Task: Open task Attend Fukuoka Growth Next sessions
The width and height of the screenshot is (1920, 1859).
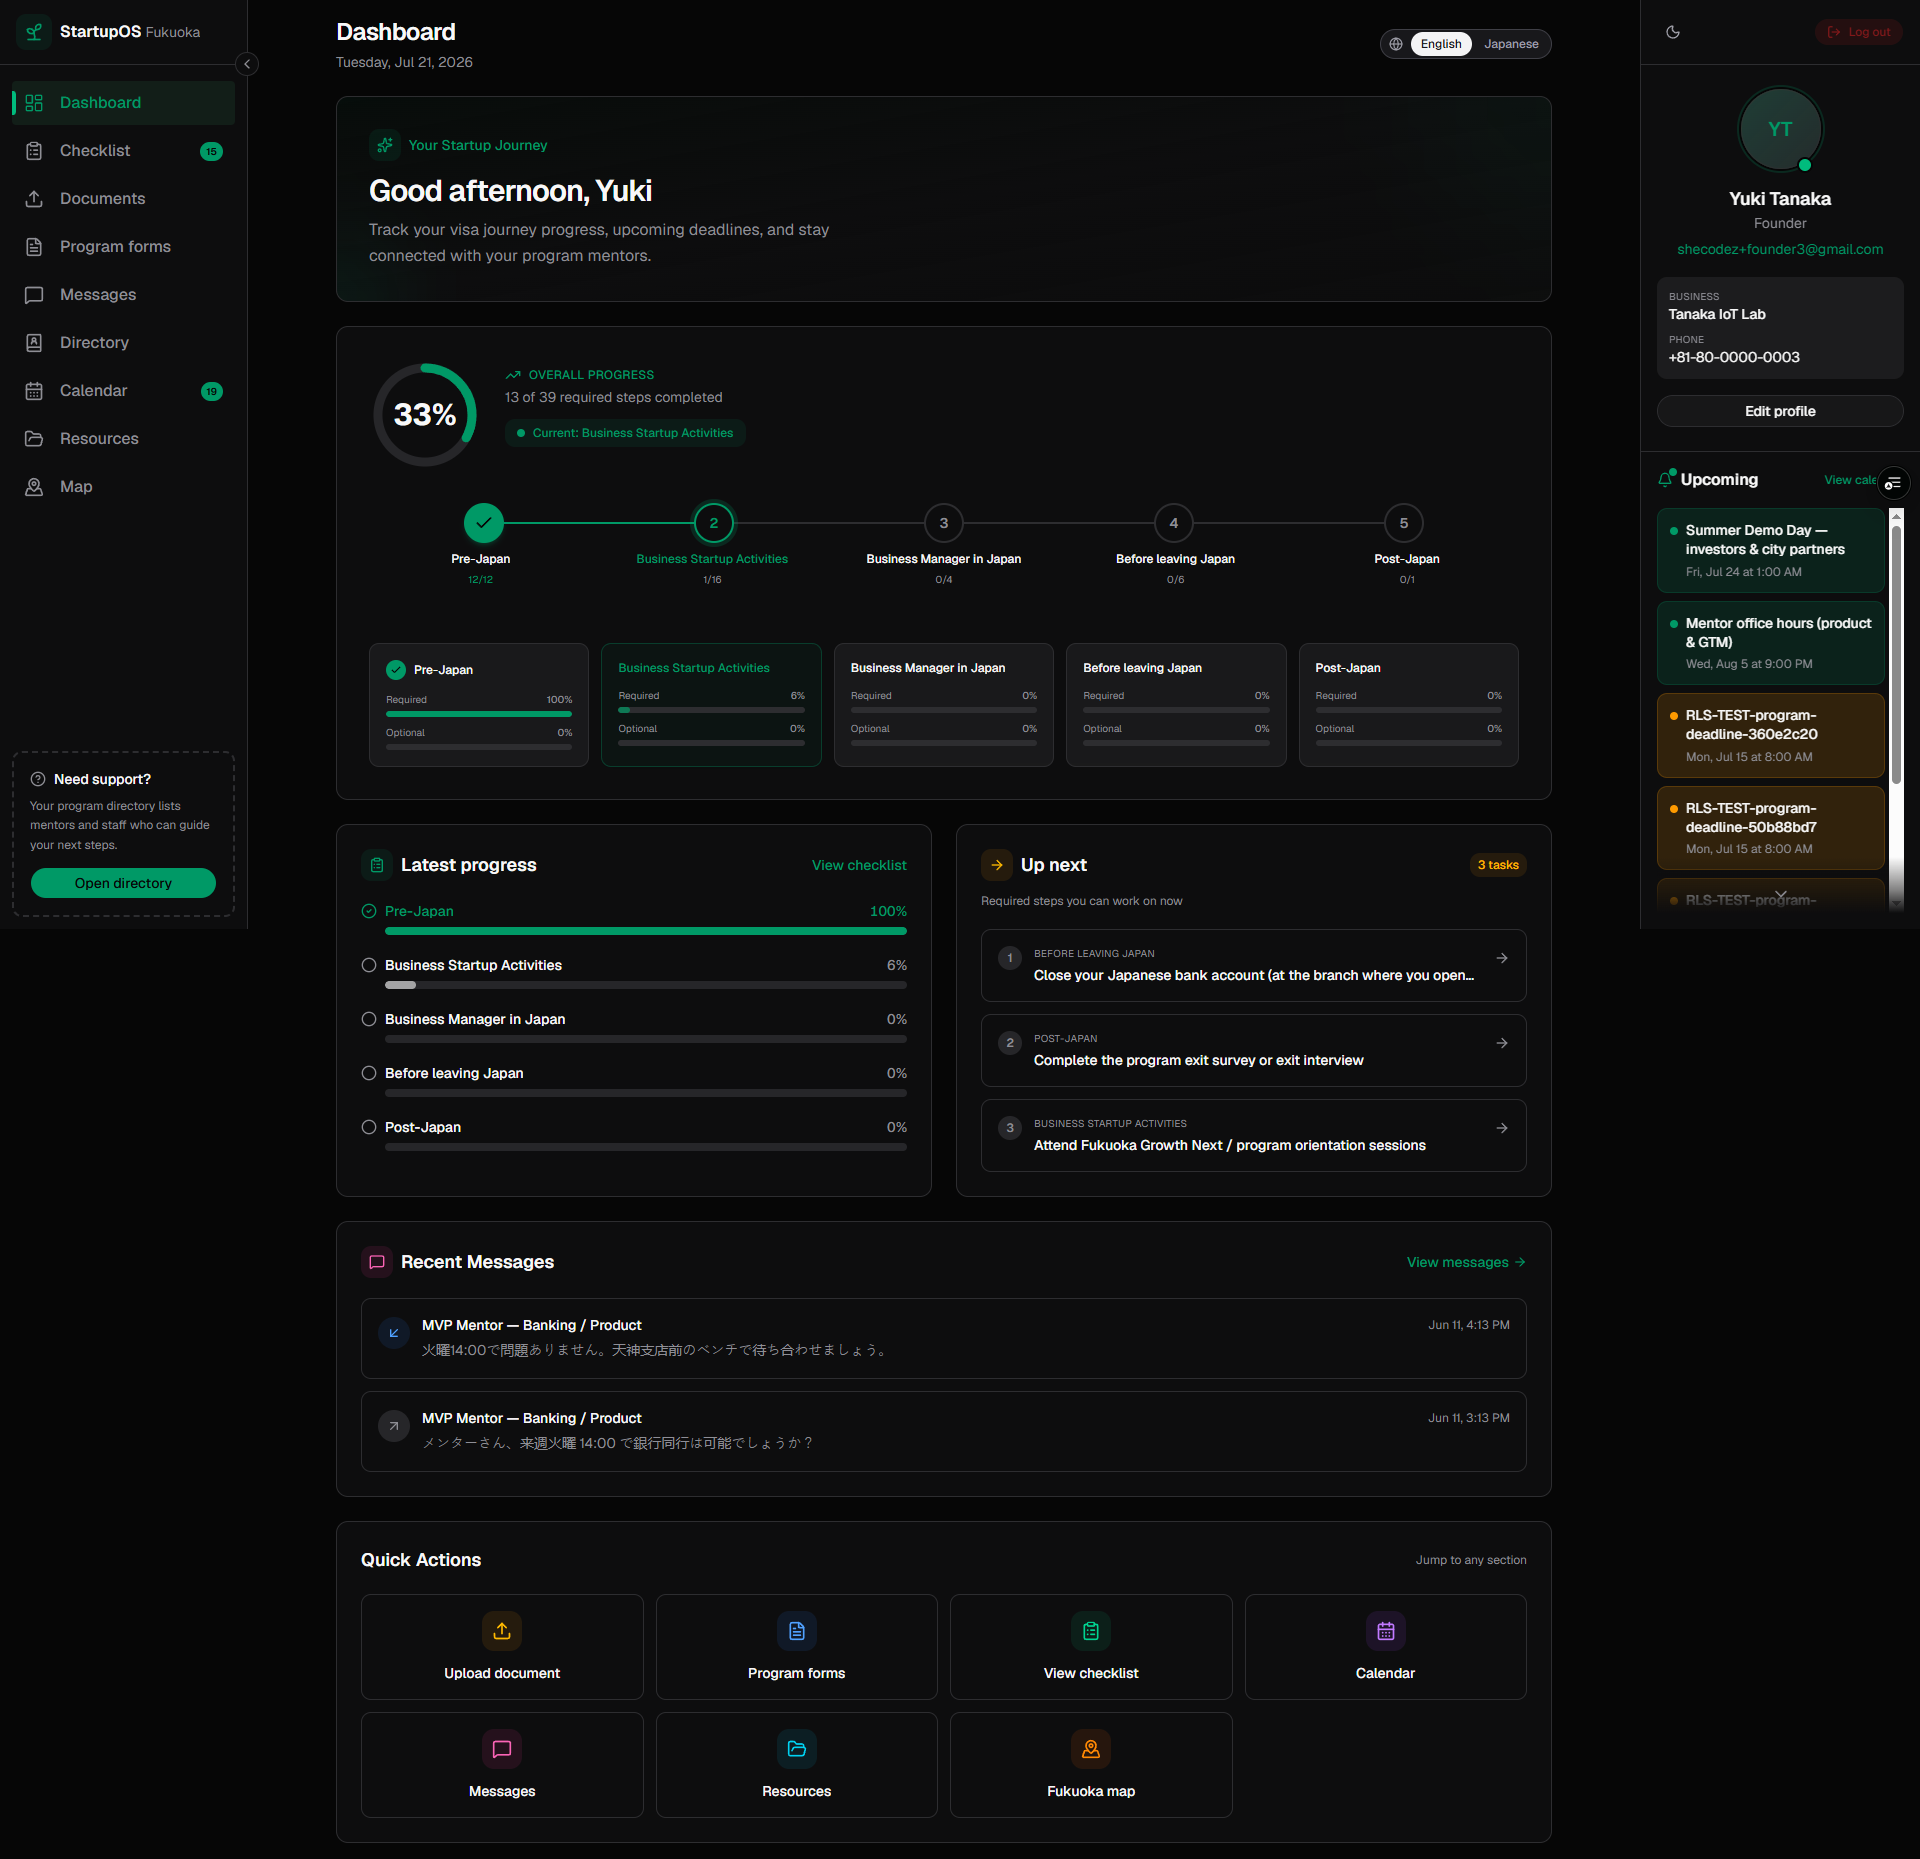Action: tap(1254, 1135)
